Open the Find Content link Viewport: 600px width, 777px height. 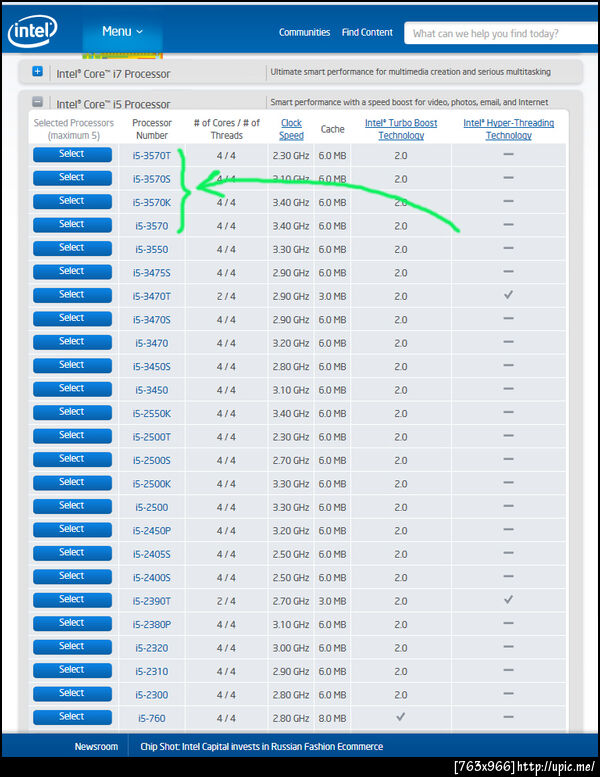pyautogui.click(x=367, y=32)
